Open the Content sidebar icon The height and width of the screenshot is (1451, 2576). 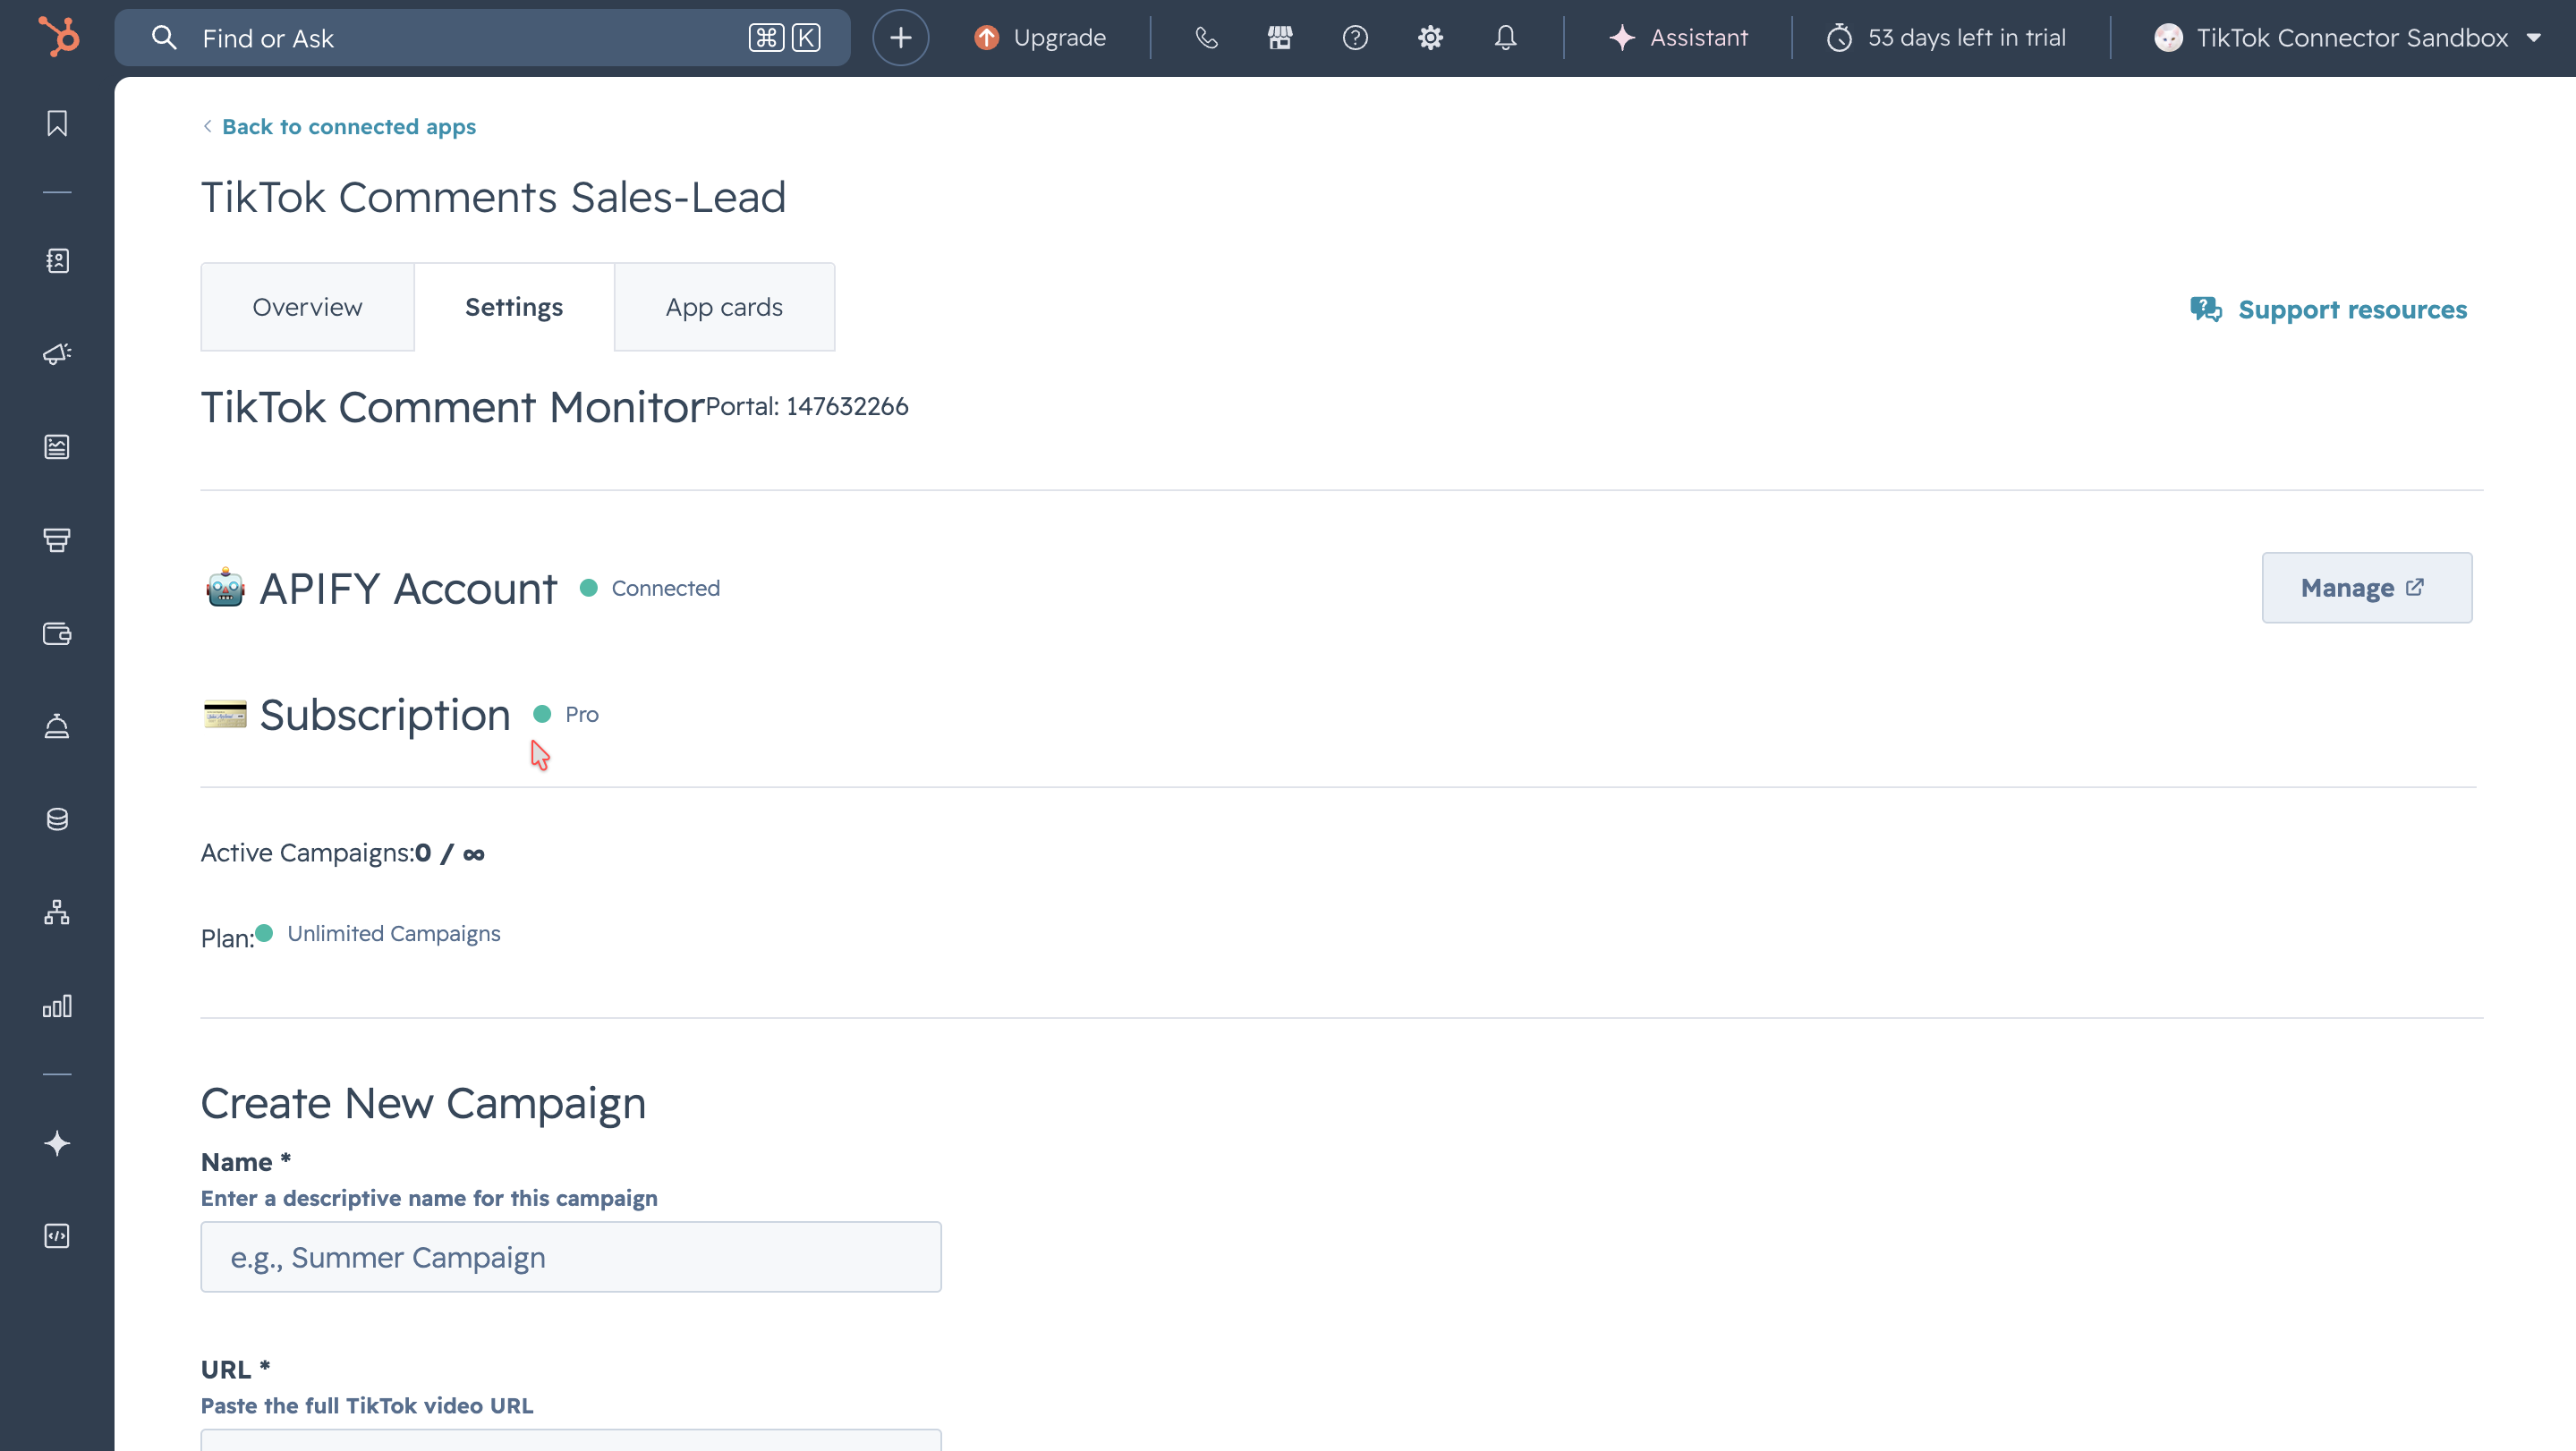click(x=57, y=447)
